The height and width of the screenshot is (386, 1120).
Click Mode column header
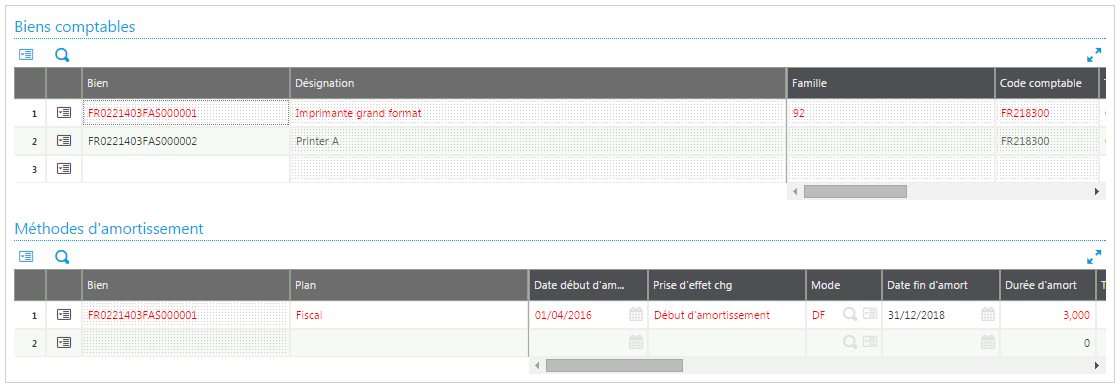coord(844,285)
